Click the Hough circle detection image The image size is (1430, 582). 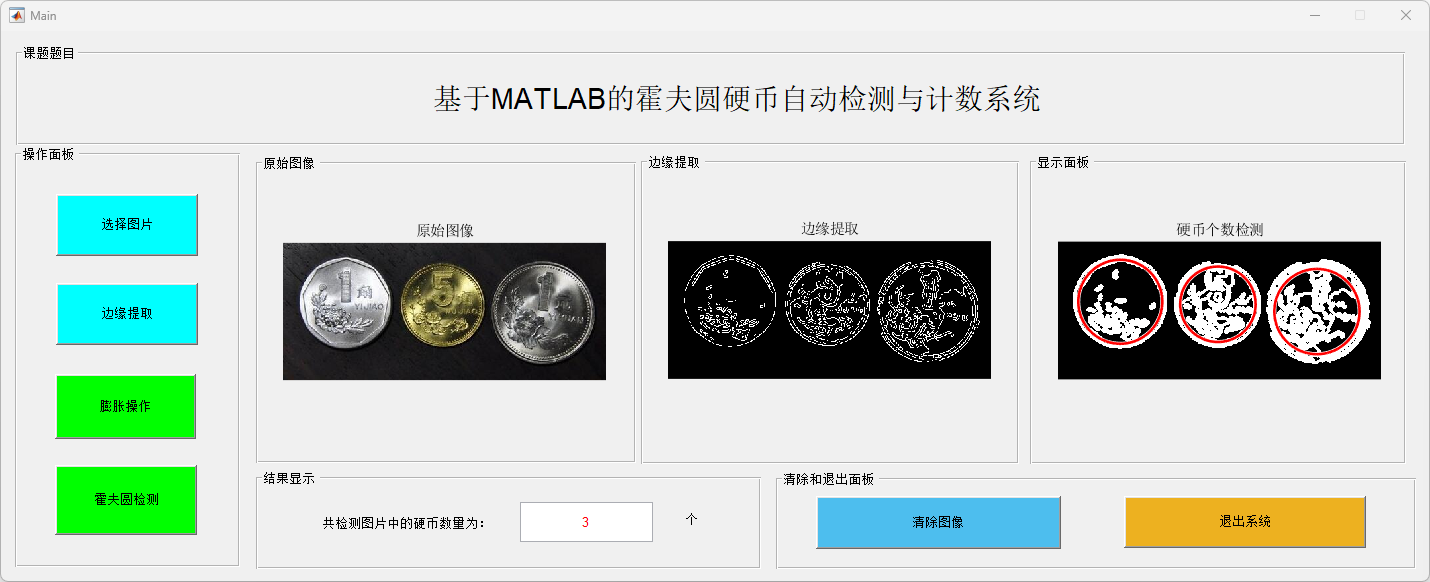tap(1219, 310)
